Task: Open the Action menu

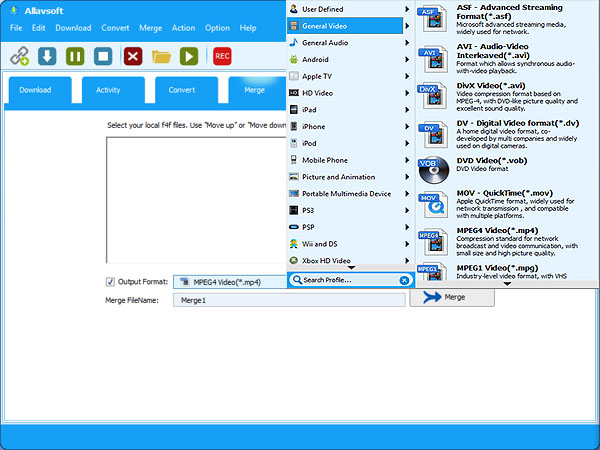Action: [183, 28]
